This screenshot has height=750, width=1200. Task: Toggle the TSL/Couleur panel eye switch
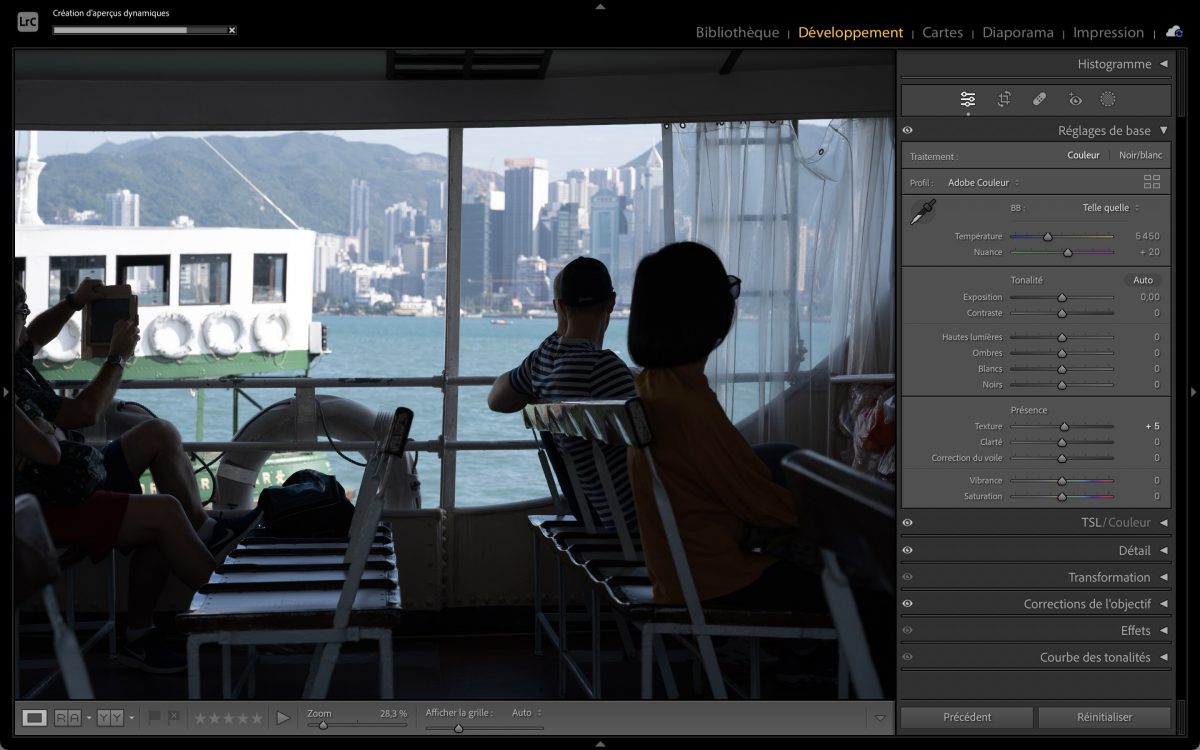(x=907, y=523)
